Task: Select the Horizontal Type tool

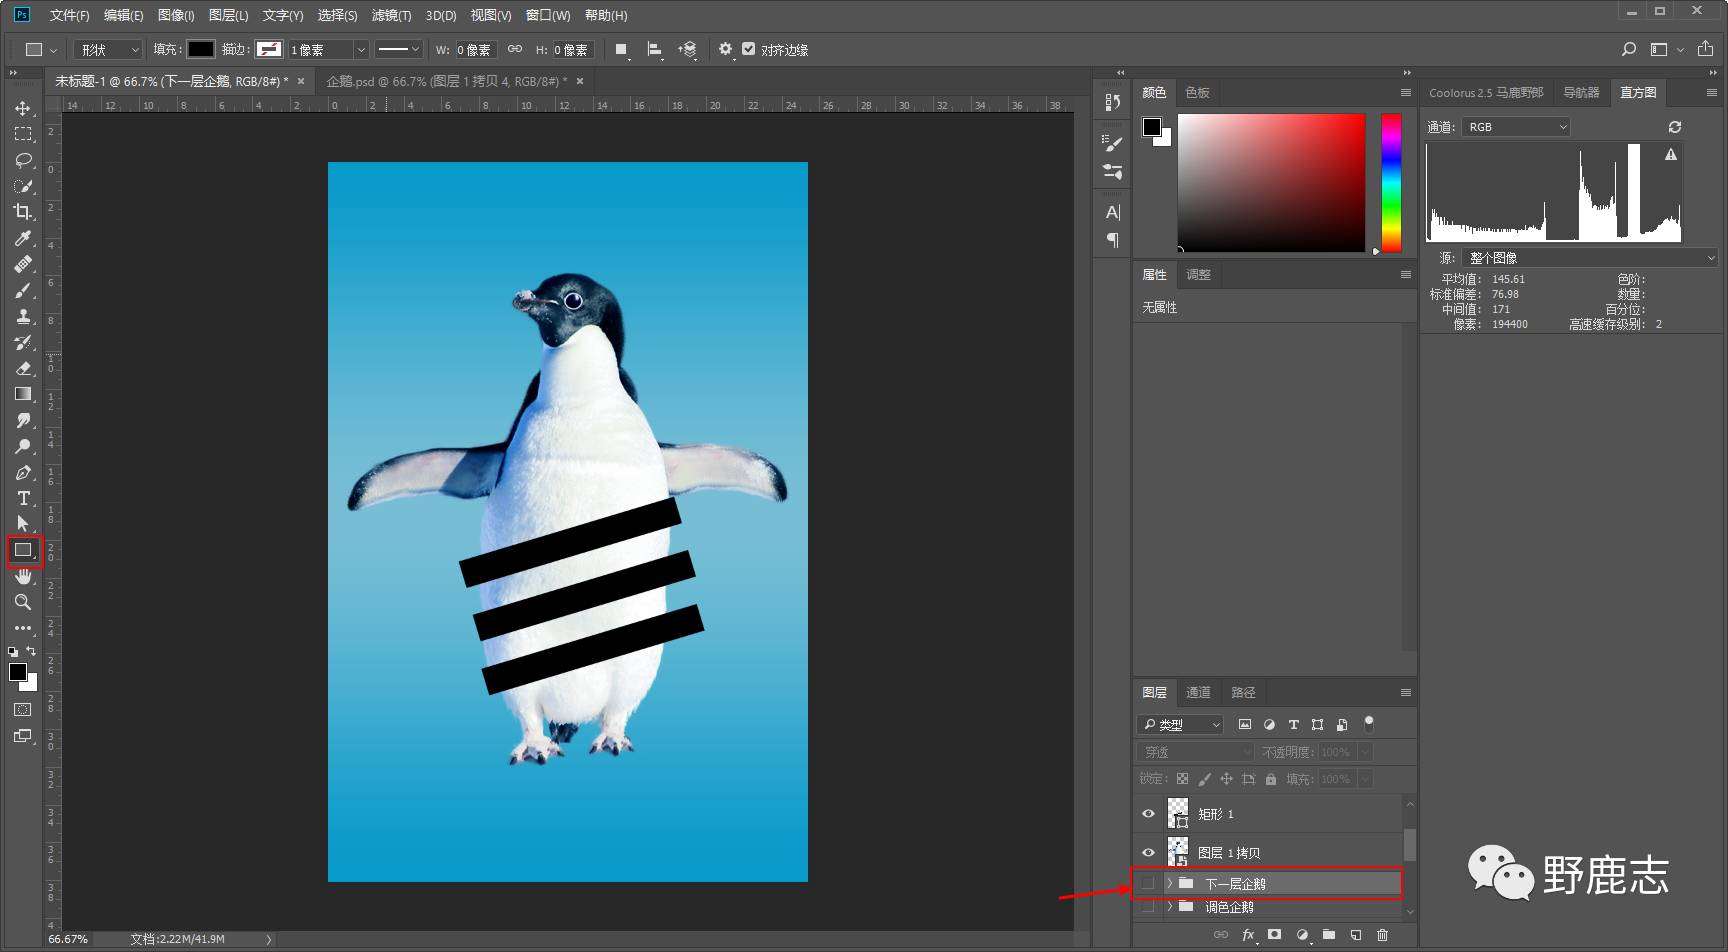Action: (x=23, y=498)
